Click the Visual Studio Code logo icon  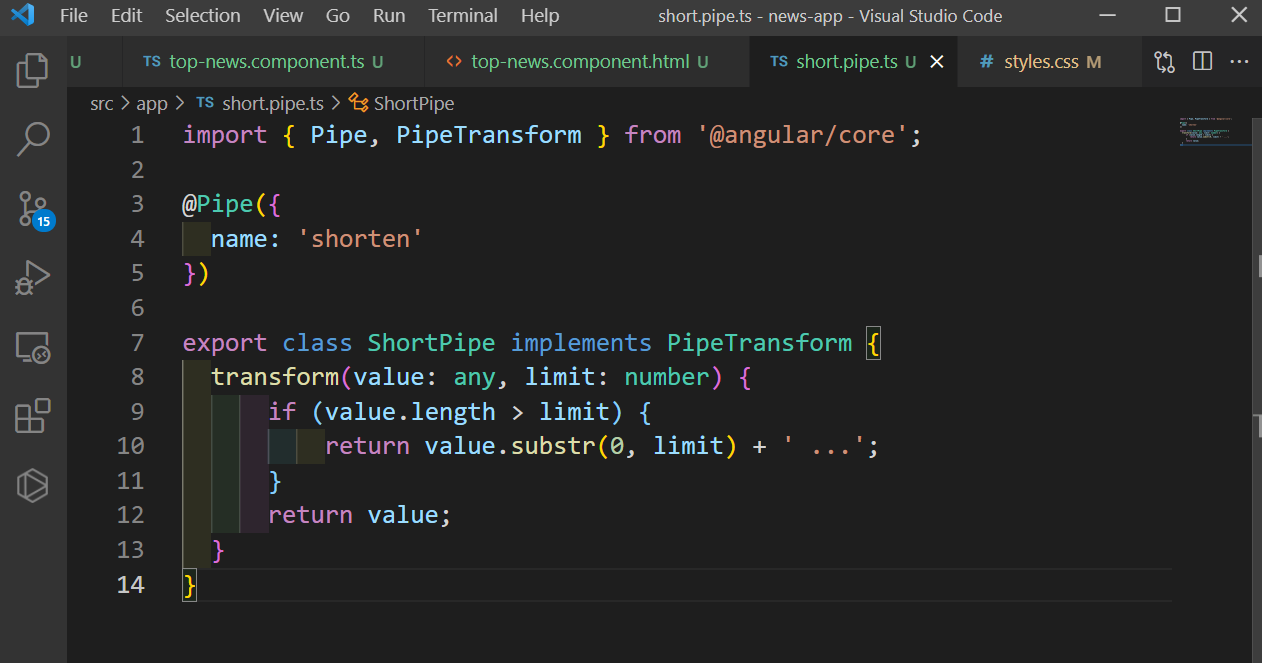(x=23, y=15)
